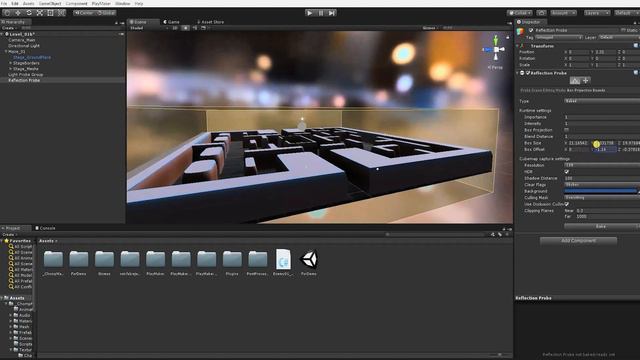Open Hierarchy Create dropdown
The height and width of the screenshot is (360, 640).
[9, 28]
